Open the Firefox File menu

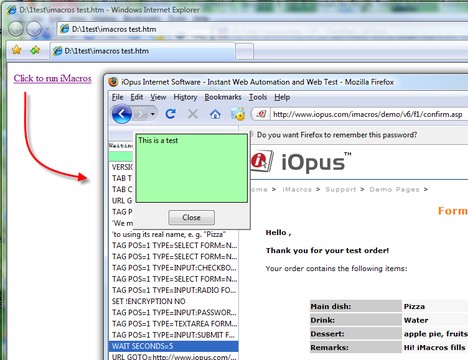117,97
